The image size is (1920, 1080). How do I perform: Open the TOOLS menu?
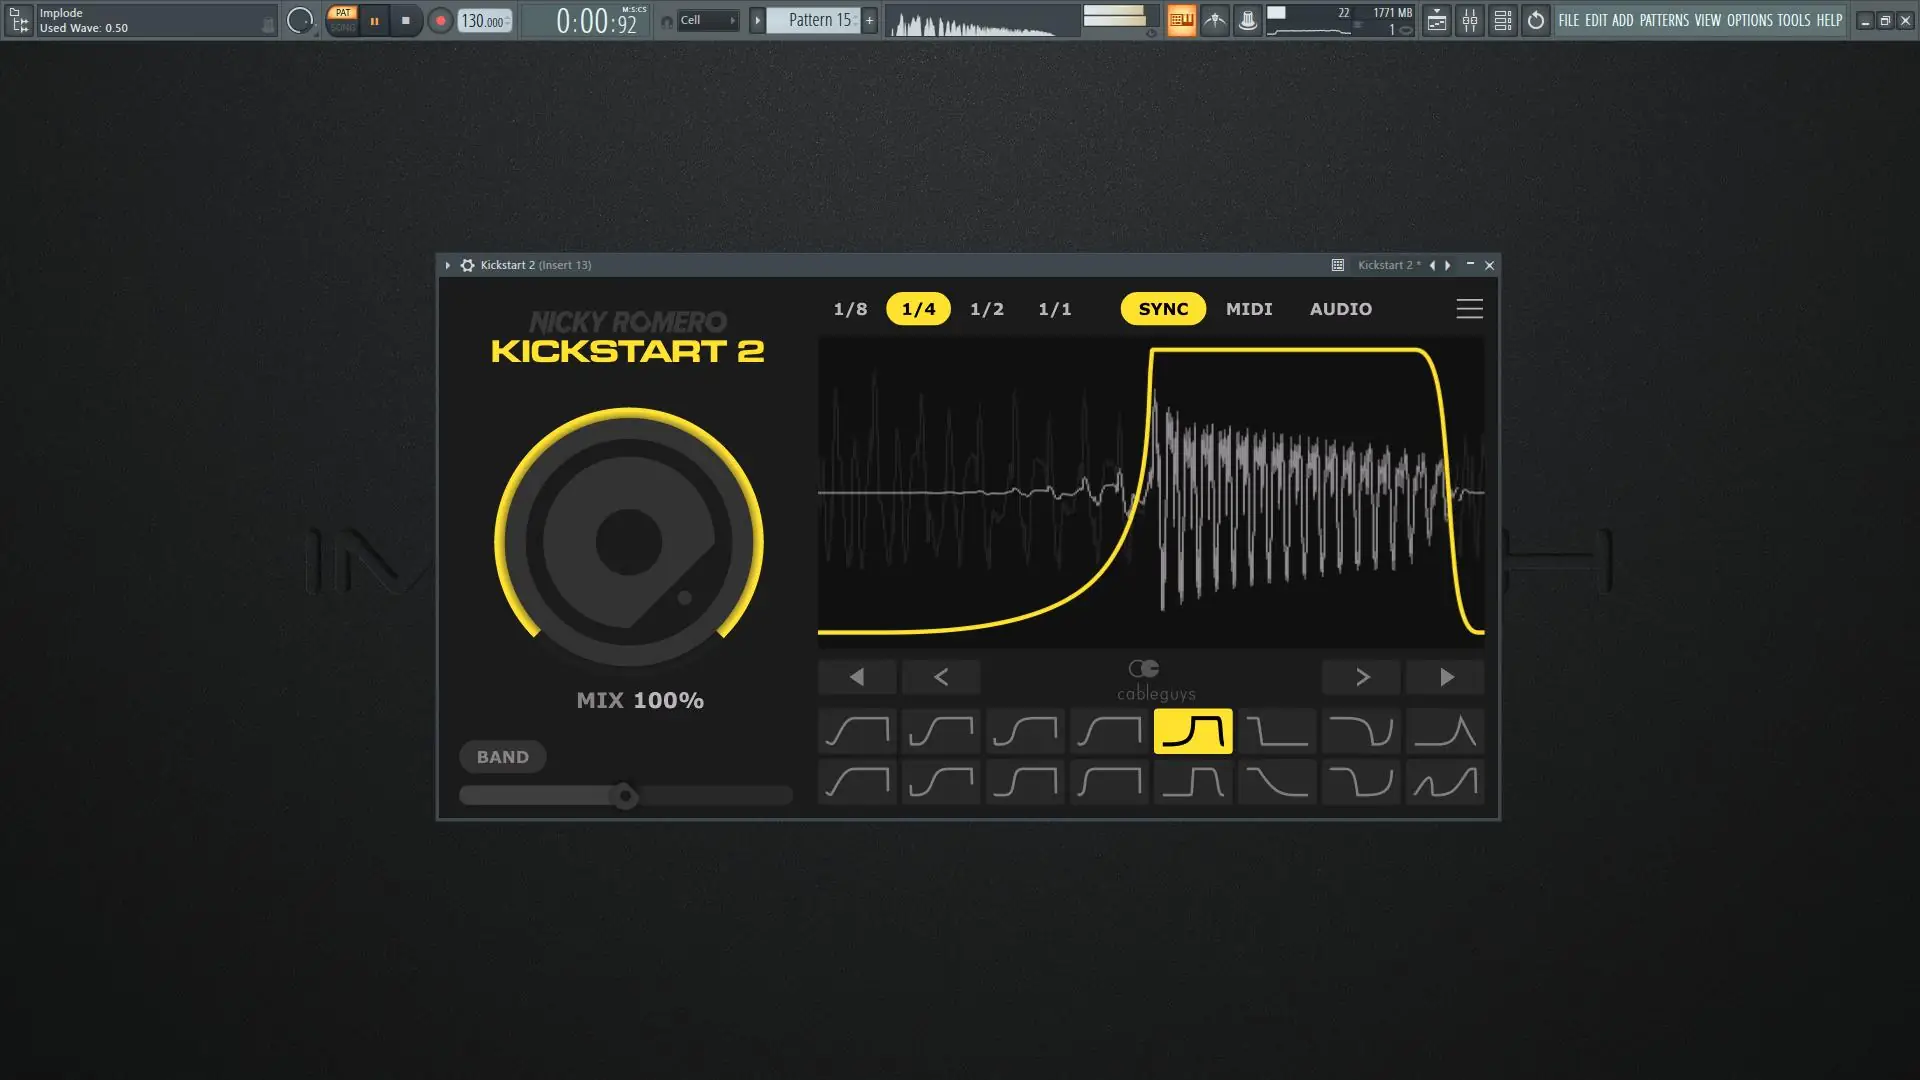pos(1793,20)
